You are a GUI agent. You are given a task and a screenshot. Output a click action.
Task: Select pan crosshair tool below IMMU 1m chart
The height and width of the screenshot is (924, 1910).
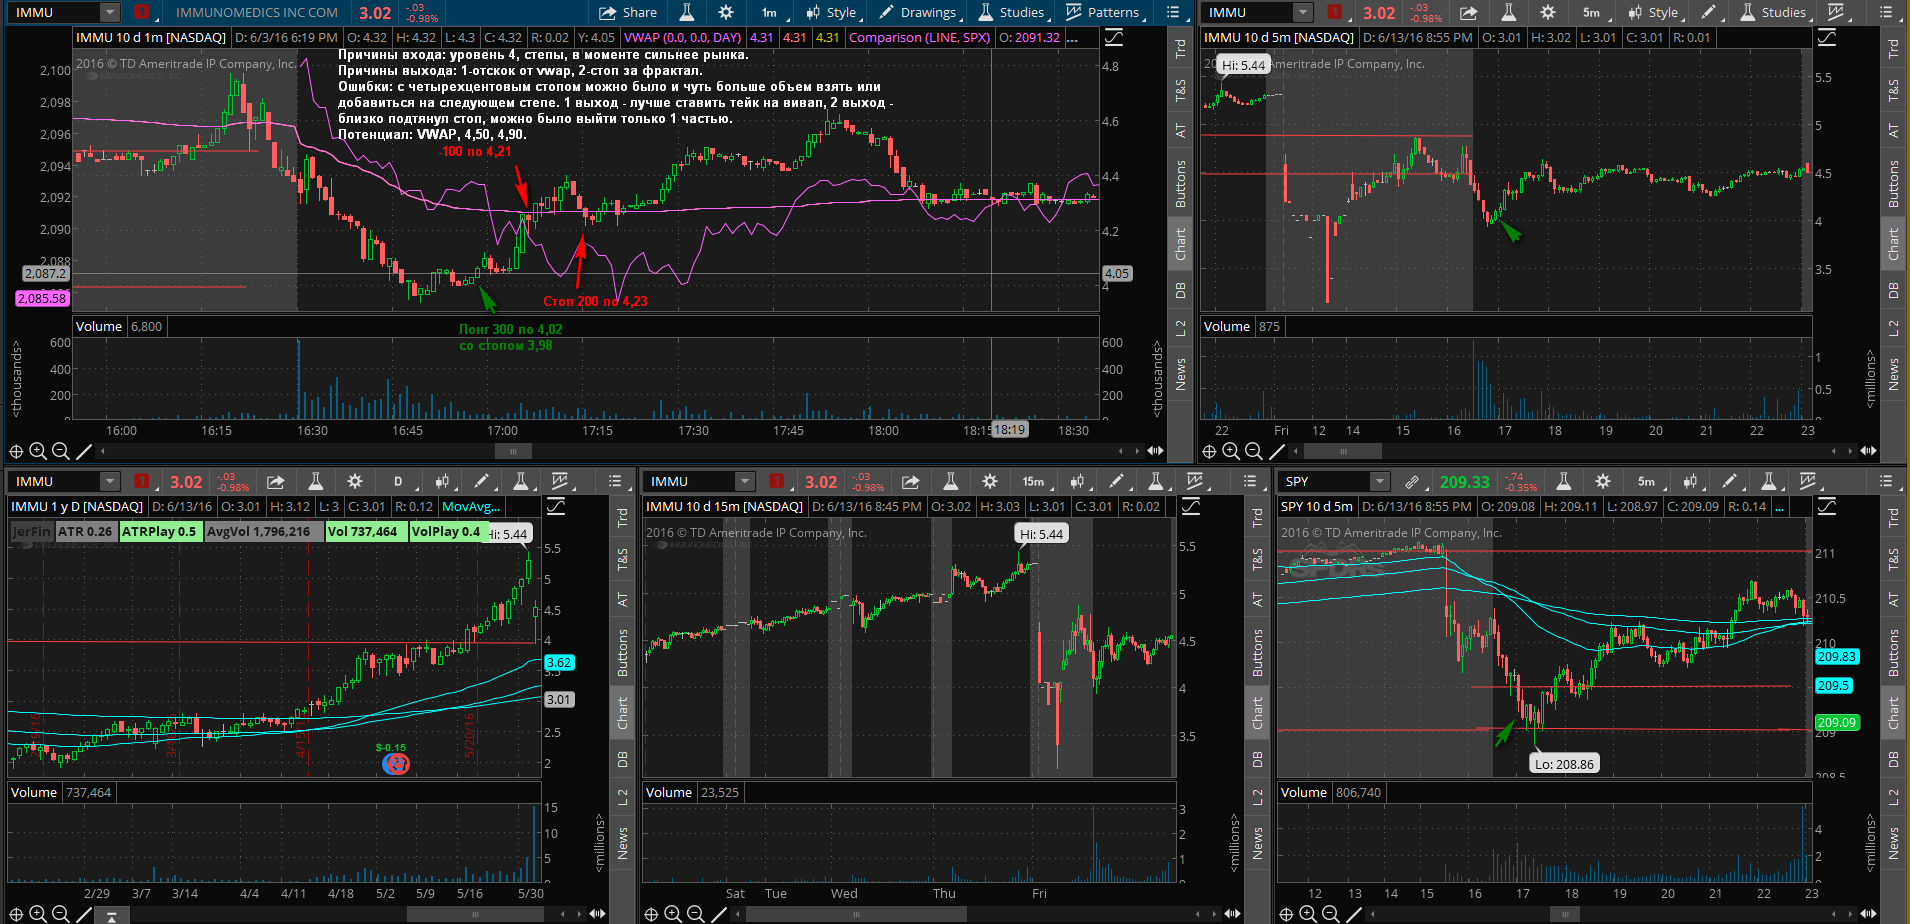(x=16, y=451)
